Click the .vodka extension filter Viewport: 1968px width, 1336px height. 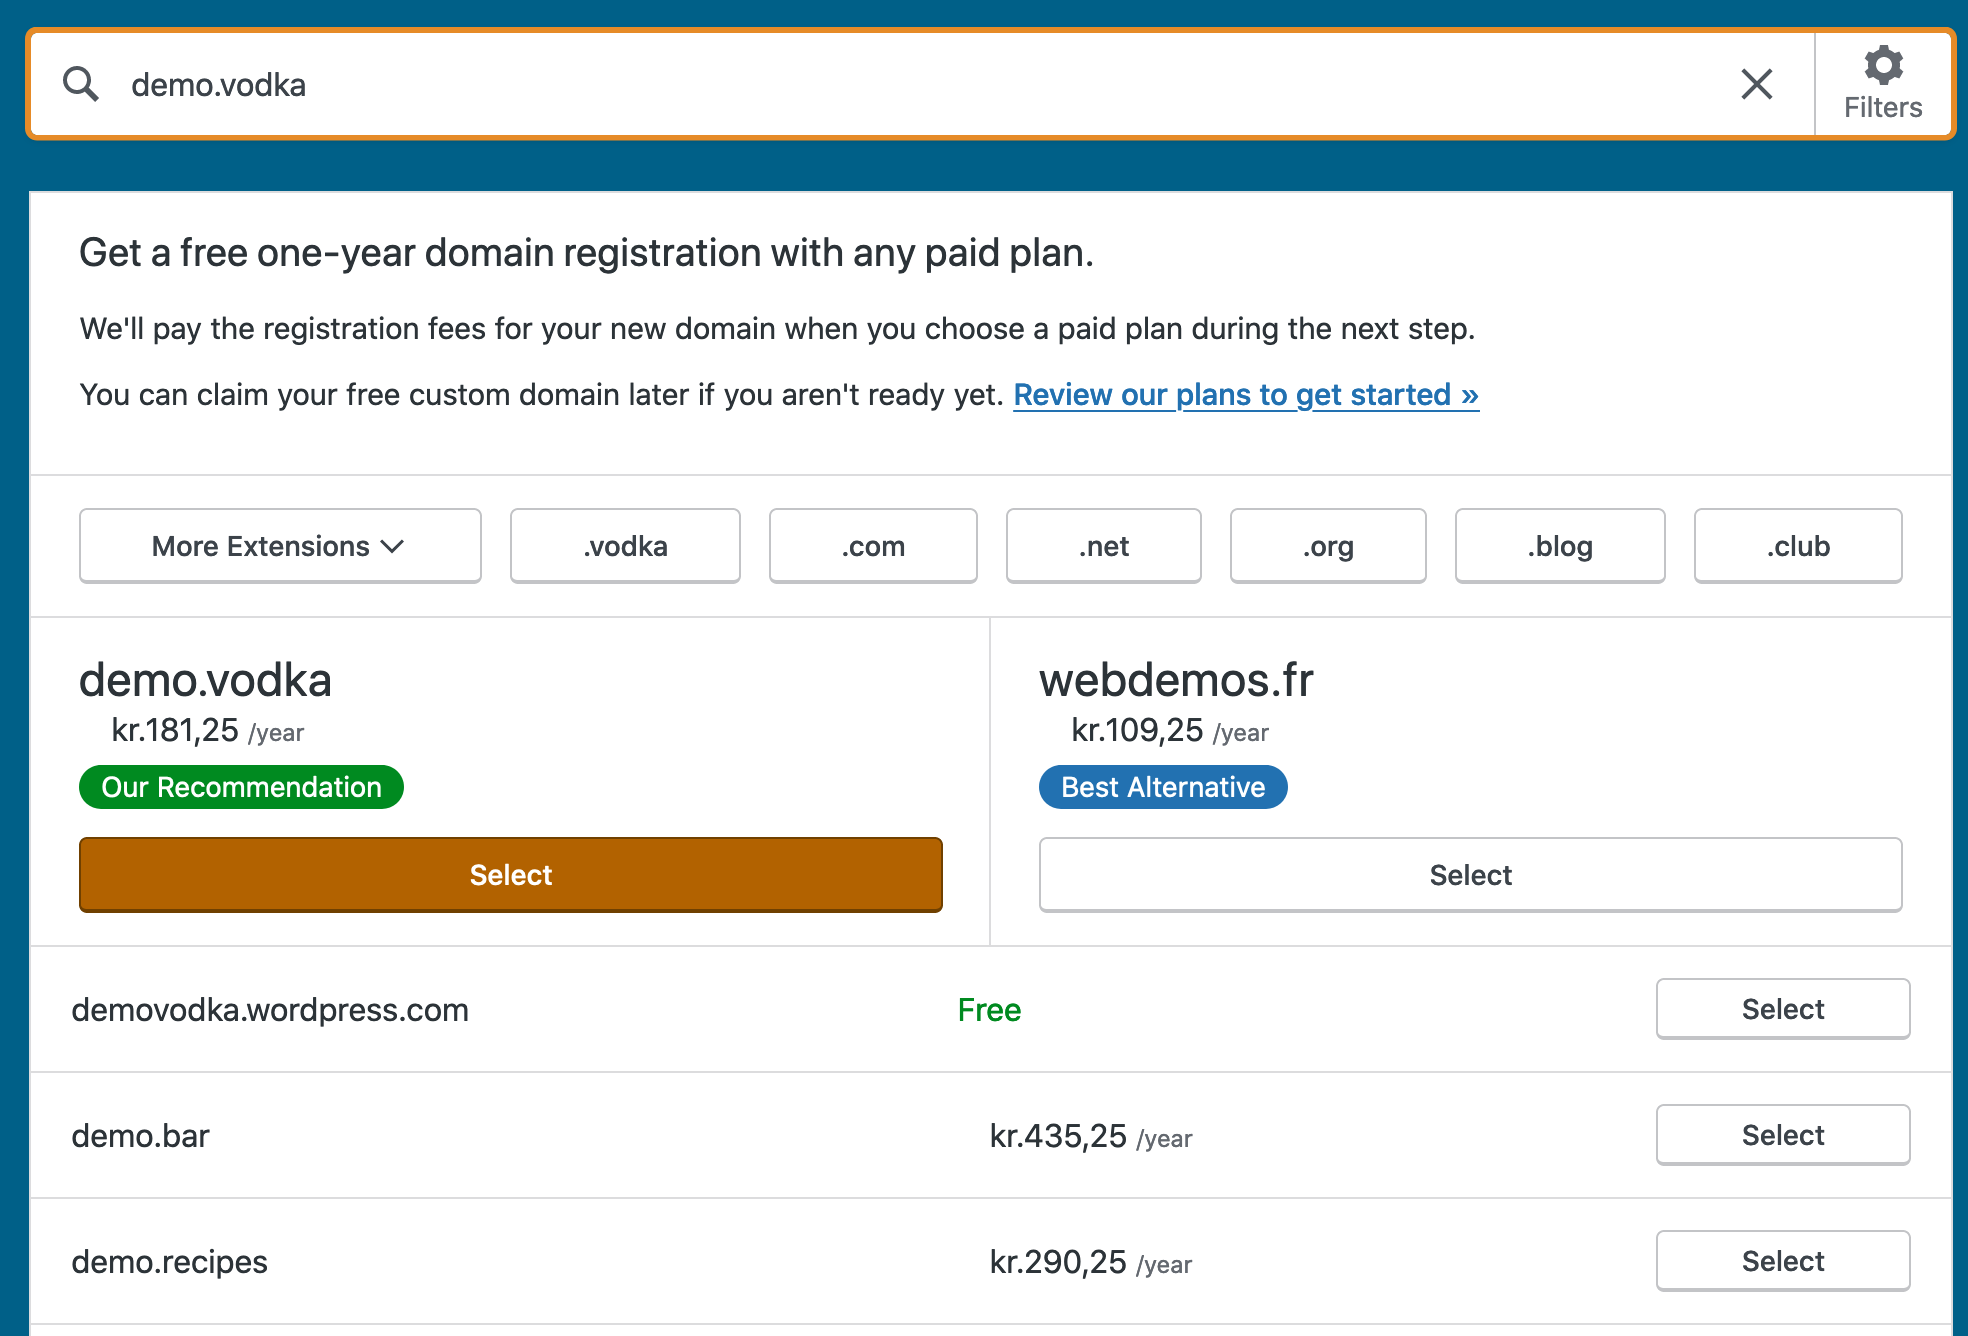point(624,546)
